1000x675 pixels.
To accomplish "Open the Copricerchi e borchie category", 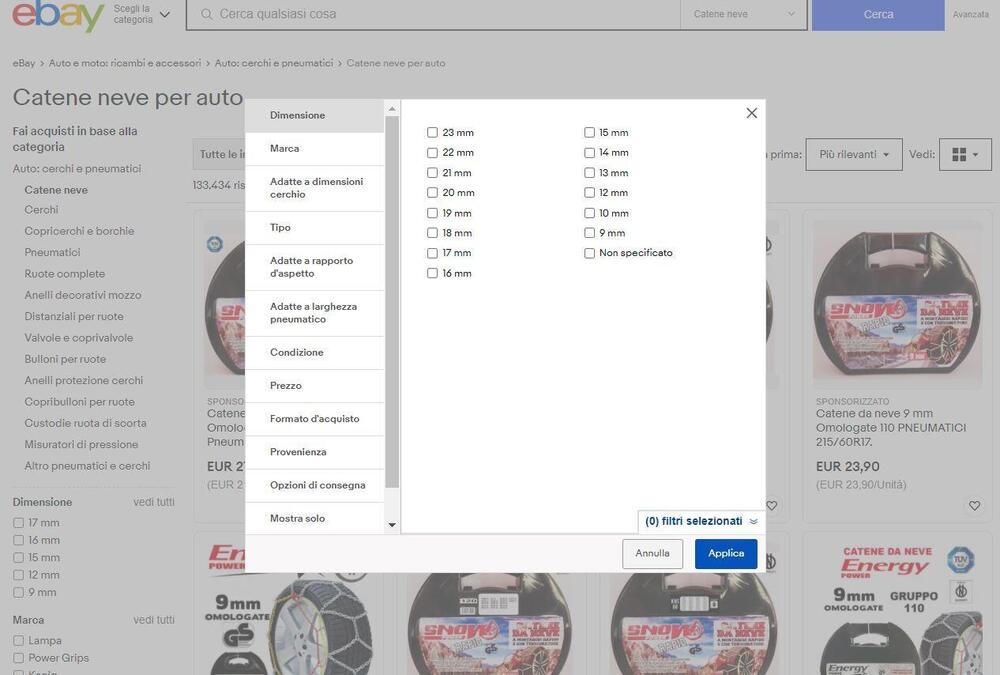I will tap(79, 231).
